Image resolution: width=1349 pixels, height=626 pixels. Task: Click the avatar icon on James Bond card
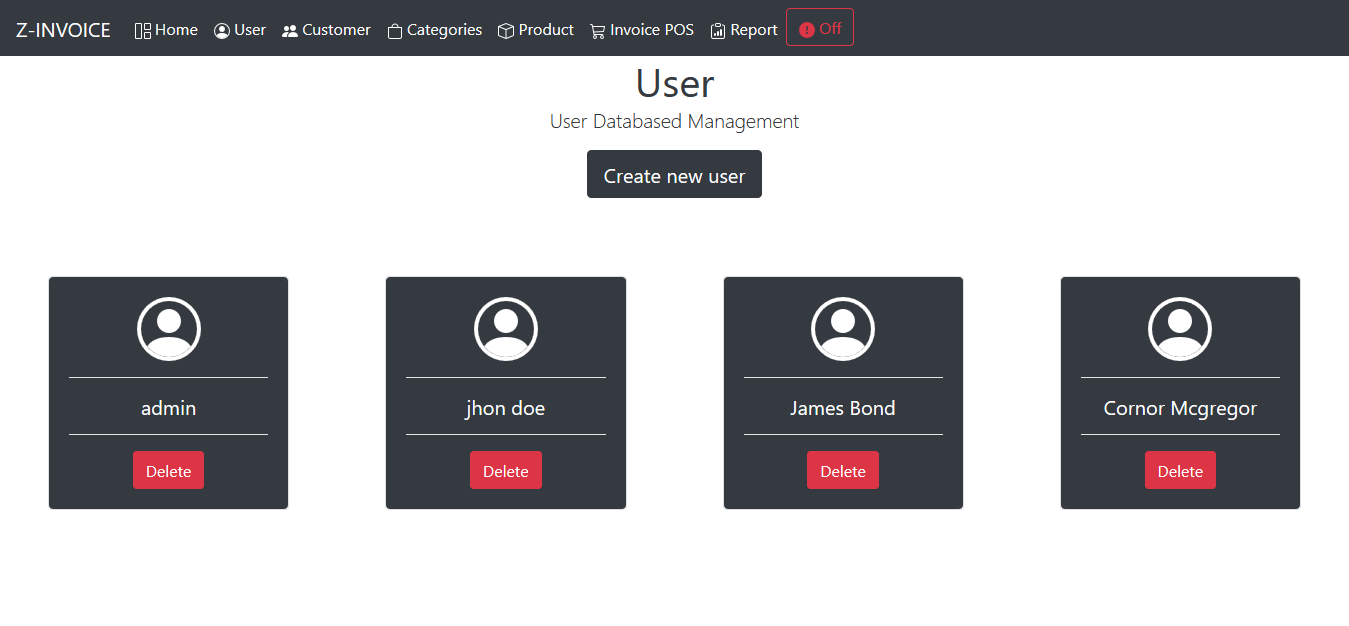[843, 329]
